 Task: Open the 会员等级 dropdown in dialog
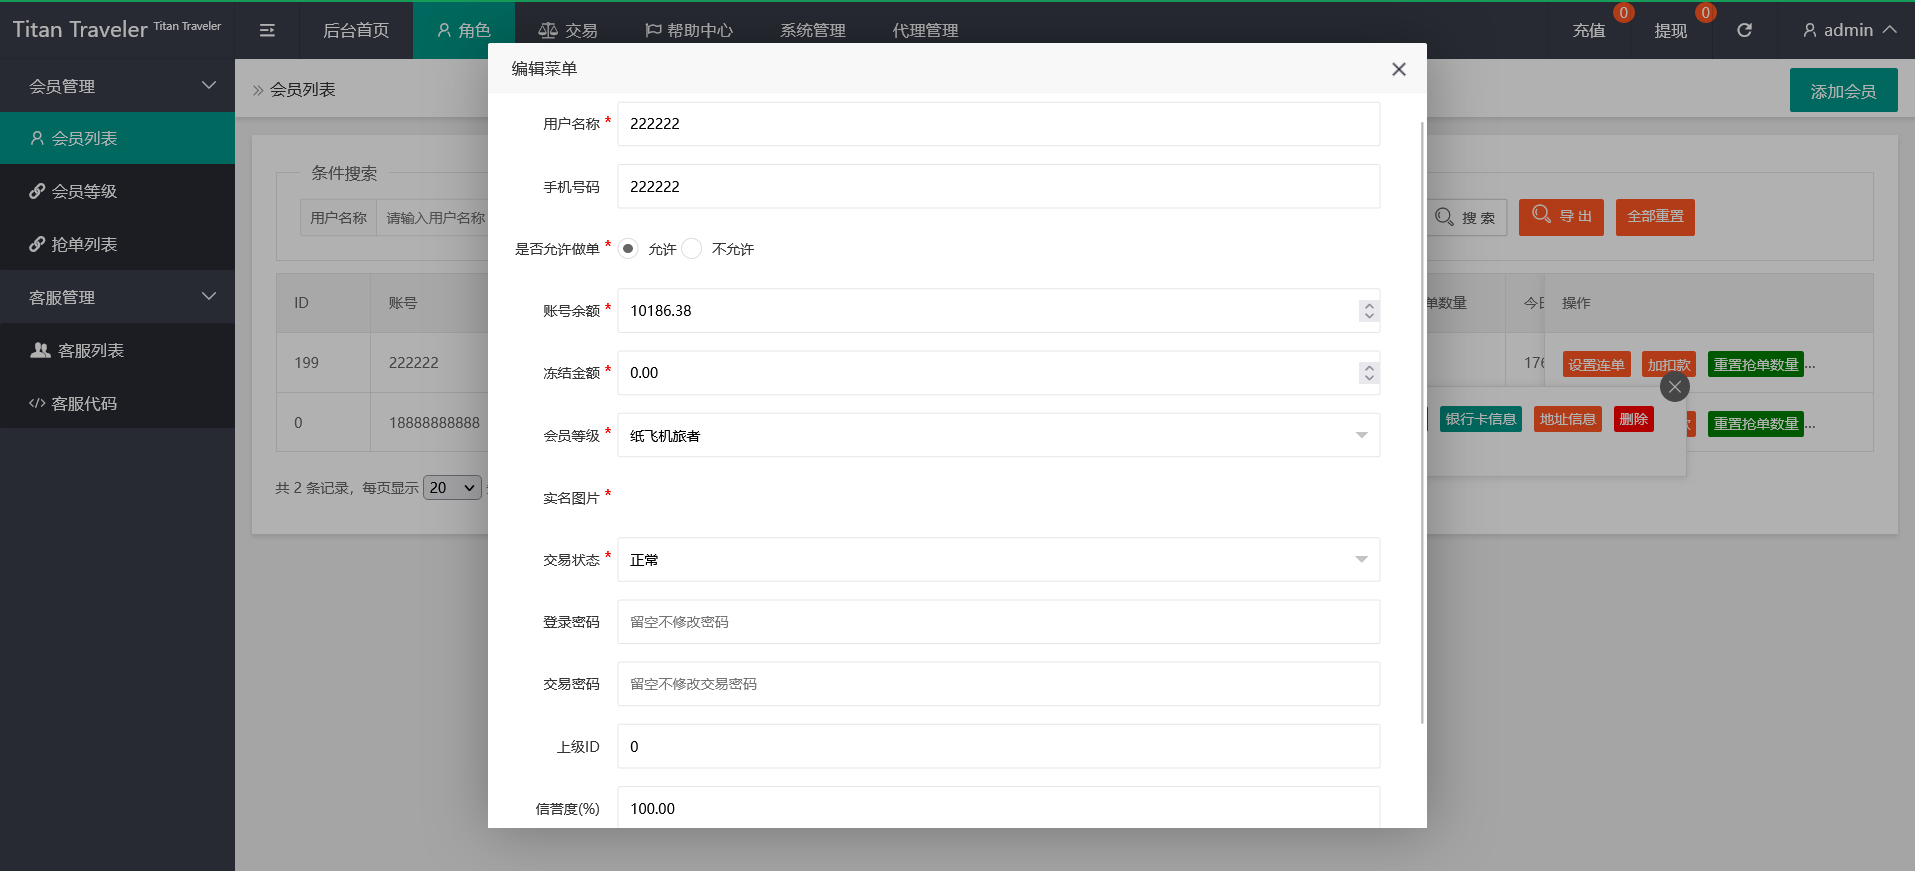point(998,435)
